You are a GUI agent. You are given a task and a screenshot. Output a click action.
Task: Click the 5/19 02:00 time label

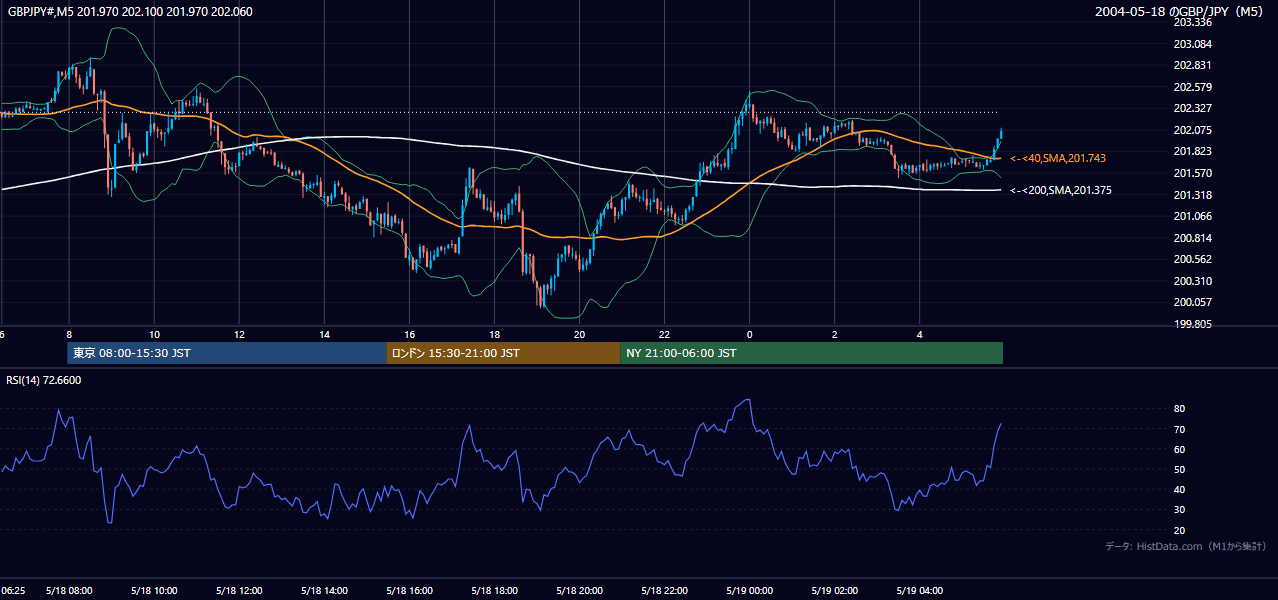coord(834,591)
